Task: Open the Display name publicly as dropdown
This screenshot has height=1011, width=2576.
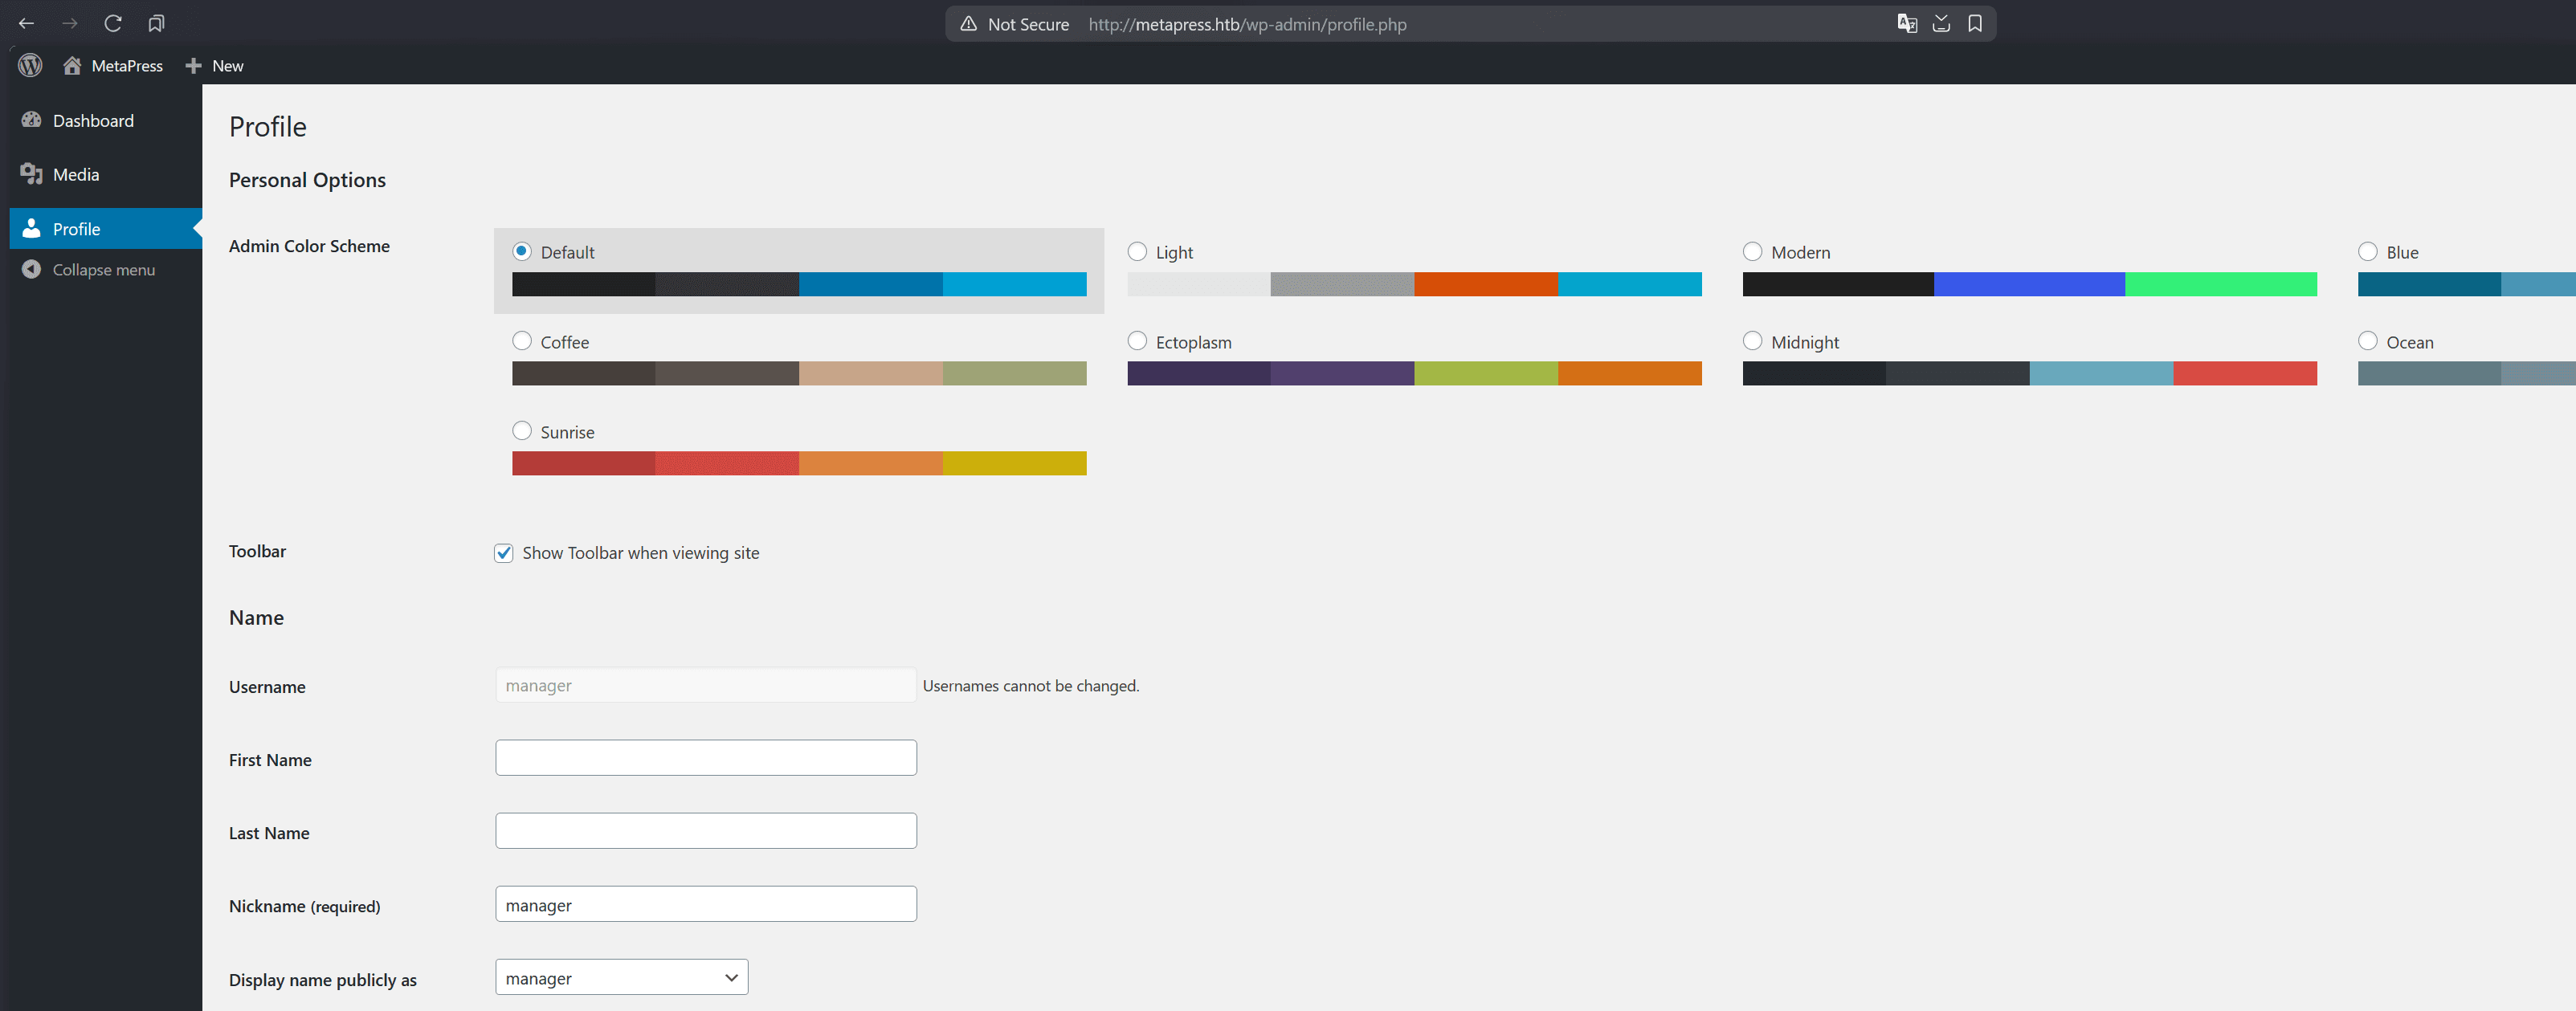Action: [x=621, y=977]
